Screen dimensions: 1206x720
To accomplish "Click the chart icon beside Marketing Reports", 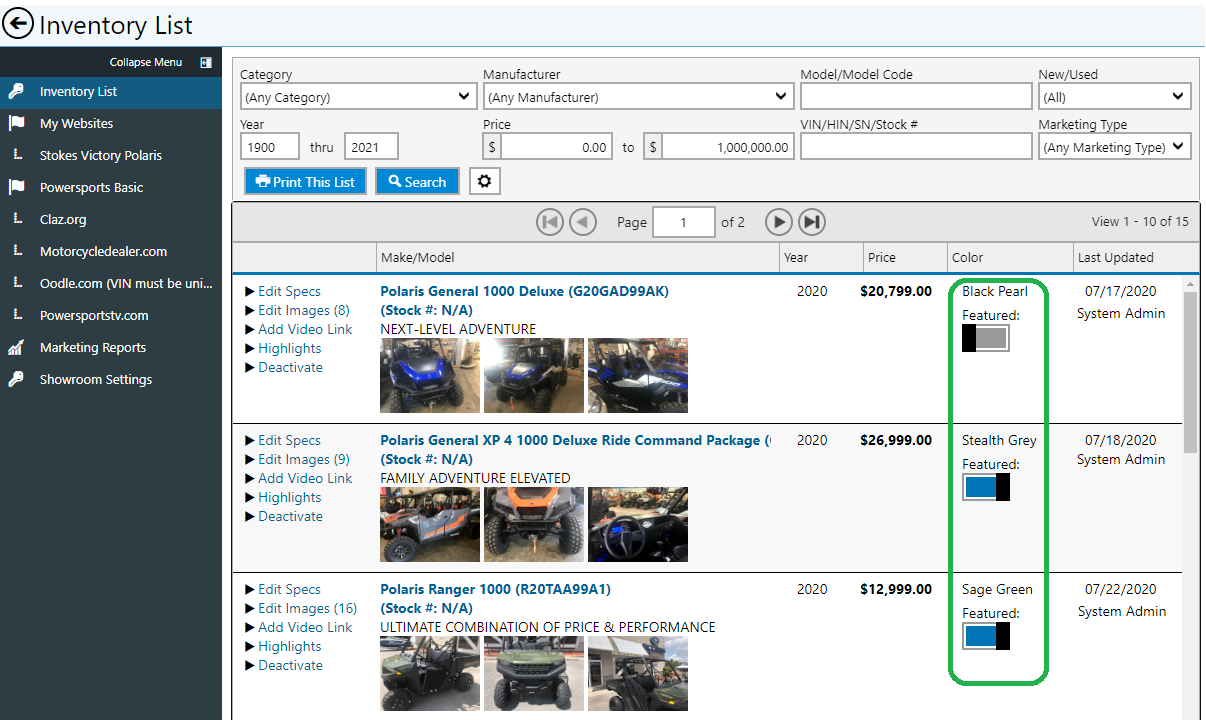I will [16, 347].
